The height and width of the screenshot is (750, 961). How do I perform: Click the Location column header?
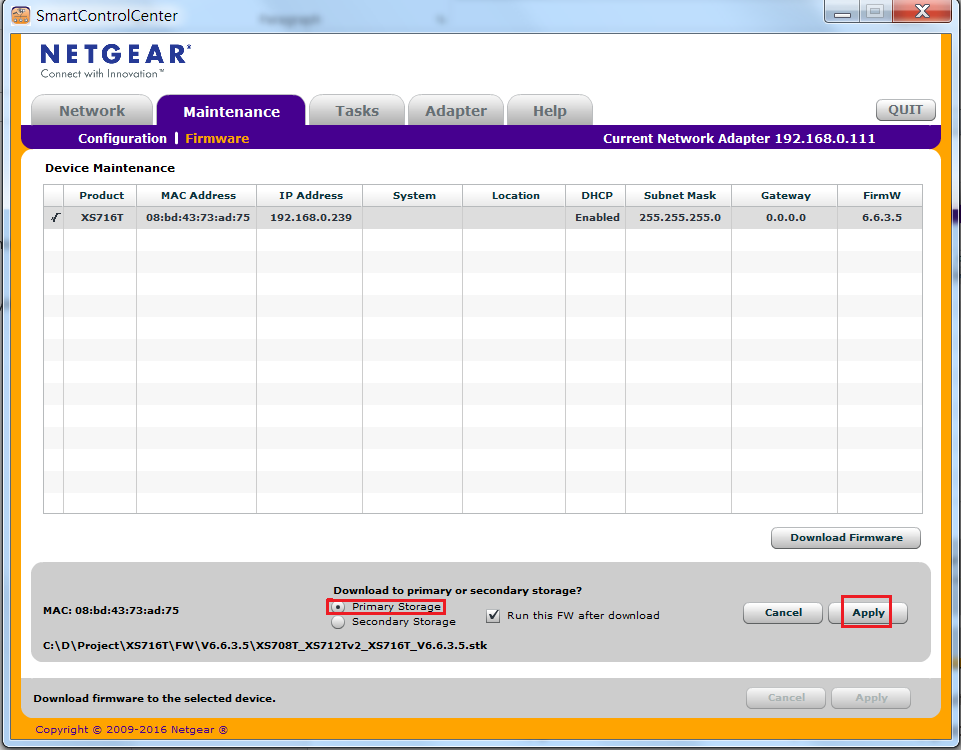pos(515,195)
